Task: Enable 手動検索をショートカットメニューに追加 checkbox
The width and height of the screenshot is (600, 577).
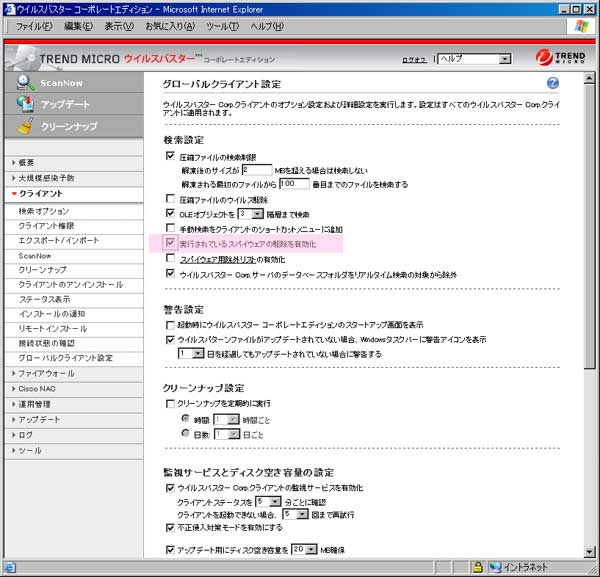Action: [170, 228]
